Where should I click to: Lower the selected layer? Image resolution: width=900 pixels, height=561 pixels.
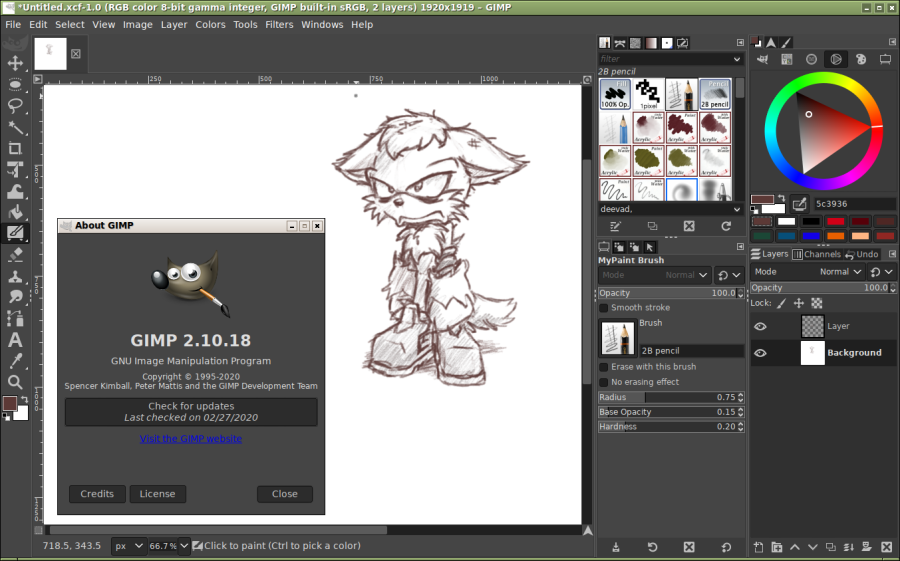tap(813, 547)
